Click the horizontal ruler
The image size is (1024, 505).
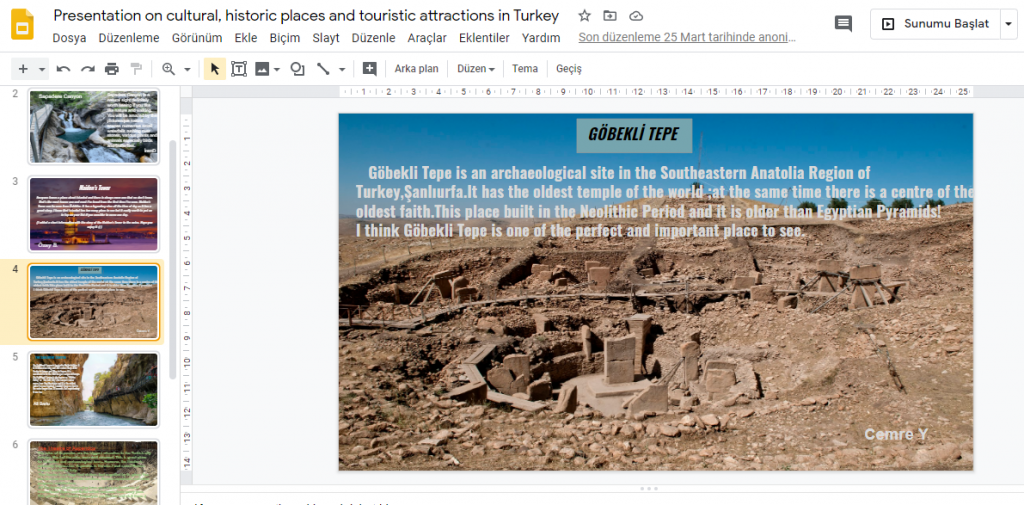[656, 91]
